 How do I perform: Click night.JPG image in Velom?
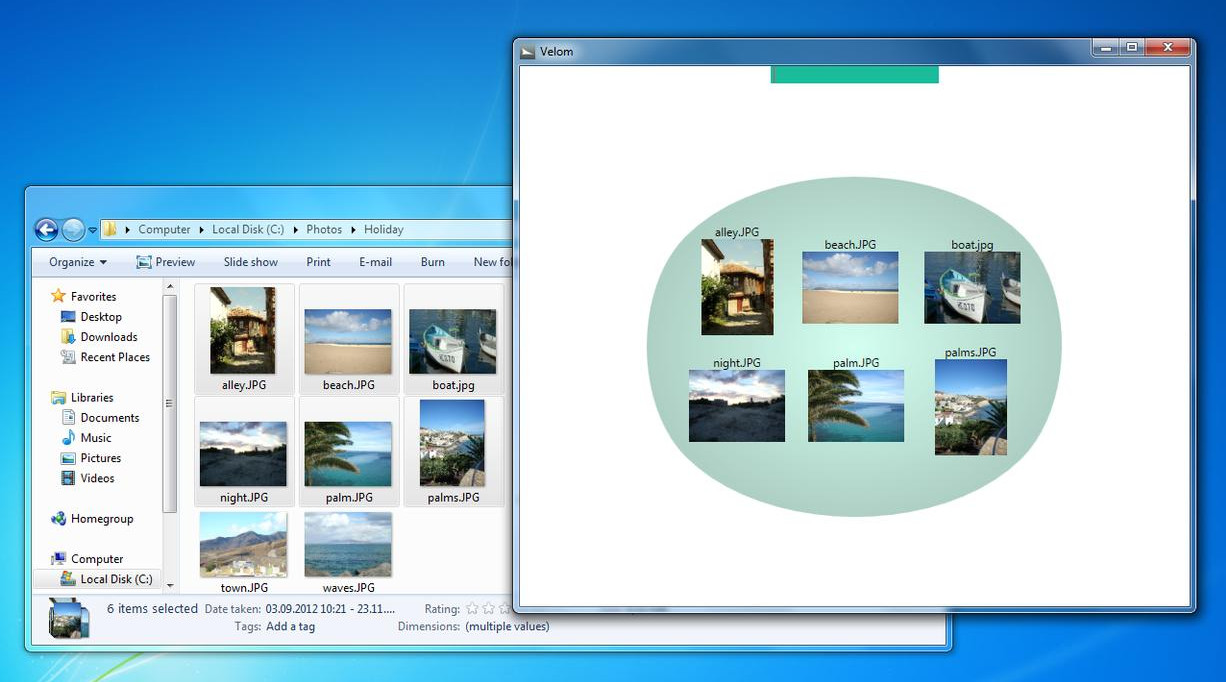click(737, 406)
